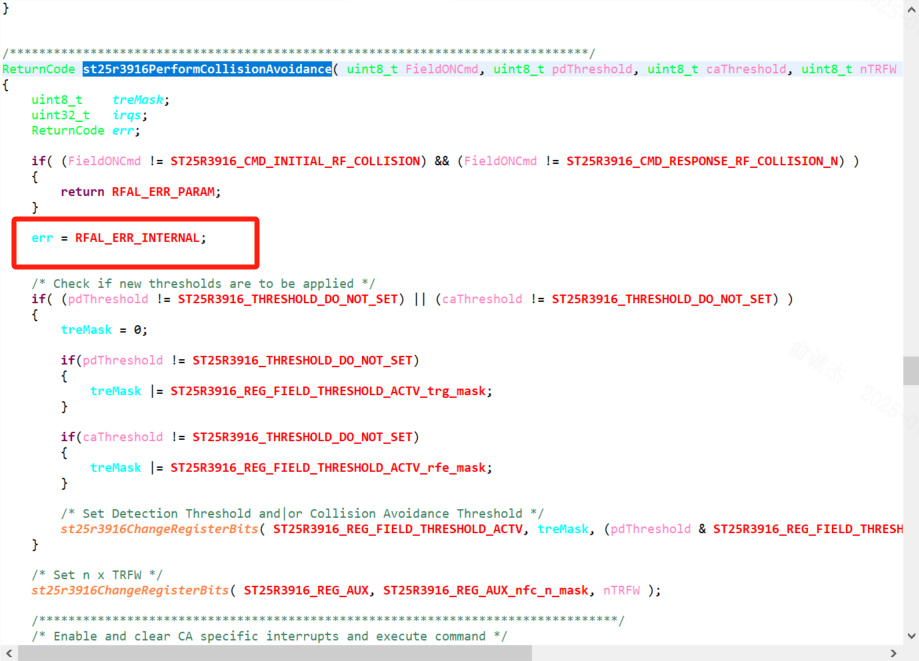Screen dimensions: 919x661
Task: Click the 'Set n x TRFW' comment
Action: (x=97, y=575)
